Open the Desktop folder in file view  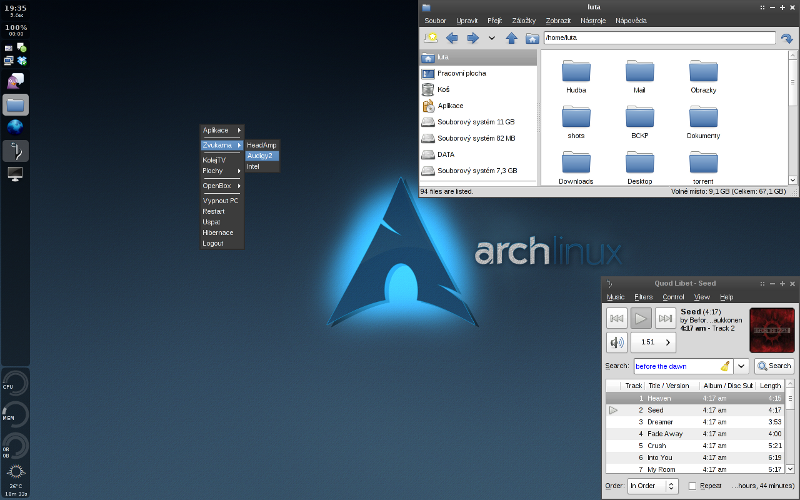point(639,167)
